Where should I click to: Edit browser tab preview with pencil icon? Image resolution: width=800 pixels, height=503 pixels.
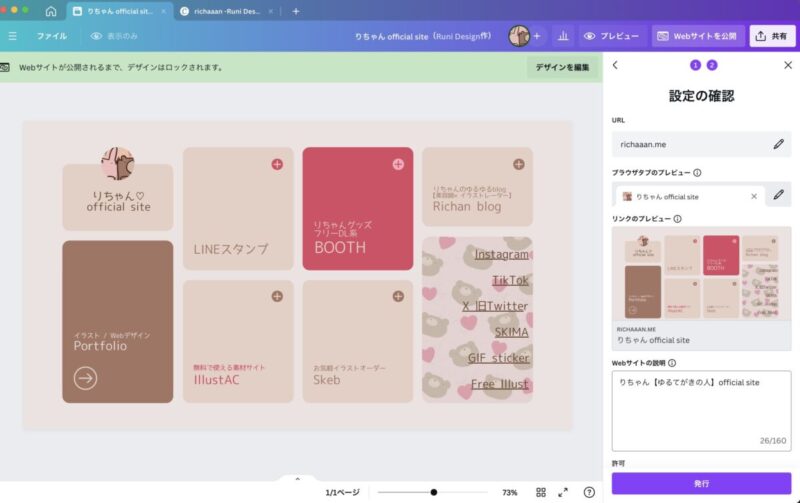tap(778, 195)
